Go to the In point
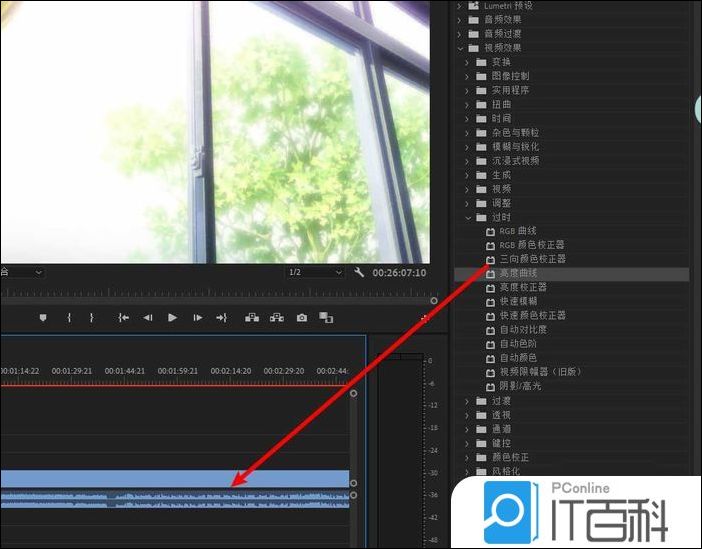Image resolution: width=702 pixels, height=549 pixels. click(124, 317)
